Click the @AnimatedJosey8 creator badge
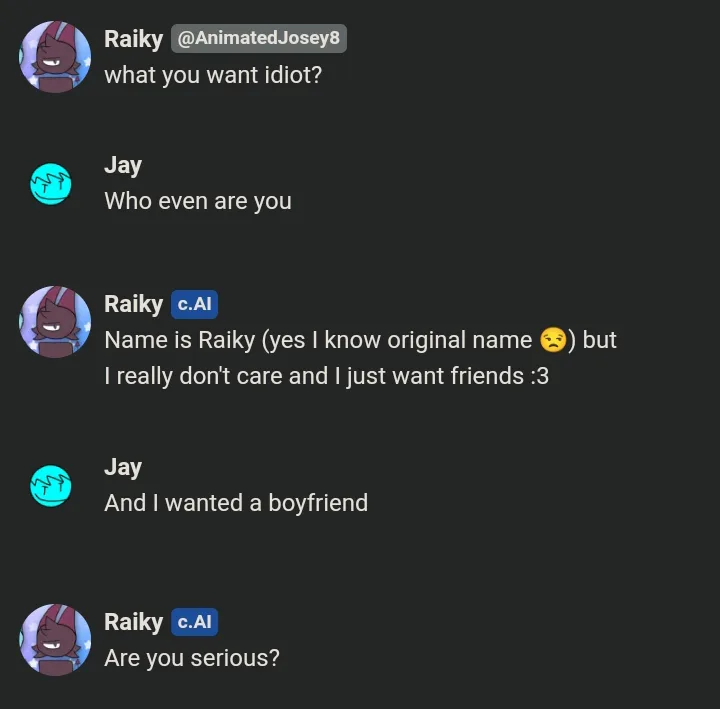Screen dimensions: 720x709 click(259, 38)
